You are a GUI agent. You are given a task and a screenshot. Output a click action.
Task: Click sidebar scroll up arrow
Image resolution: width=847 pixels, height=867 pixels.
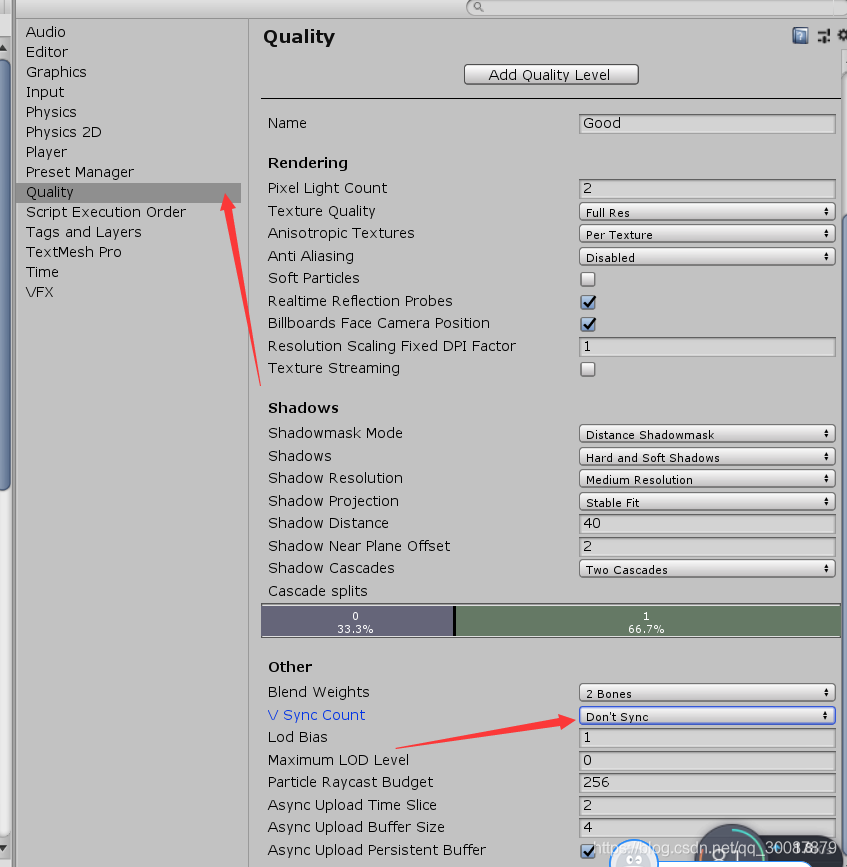(x=4, y=48)
